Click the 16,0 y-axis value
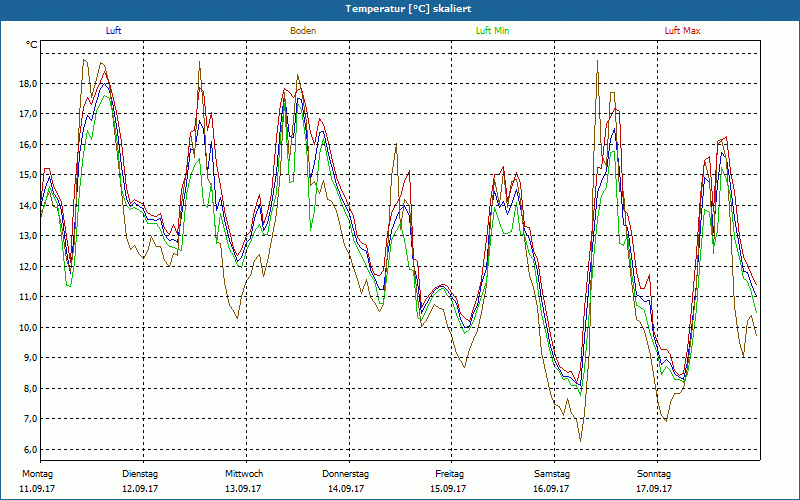The height and width of the screenshot is (500, 800). 29,144
